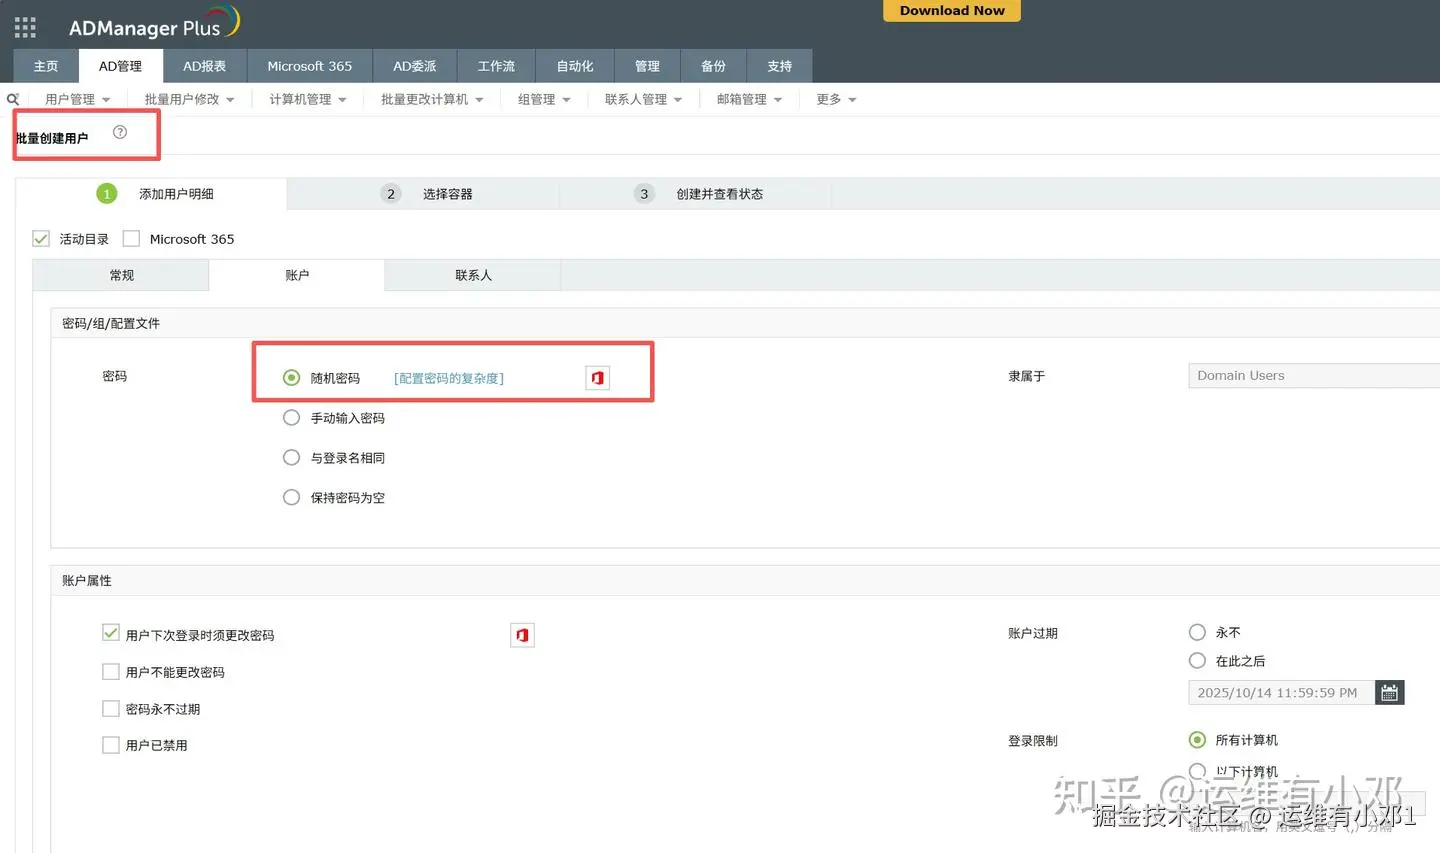Click the search magnifier icon
Image resolution: width=1440 pixels, height=853 pixels.
[x=13, y=99]
